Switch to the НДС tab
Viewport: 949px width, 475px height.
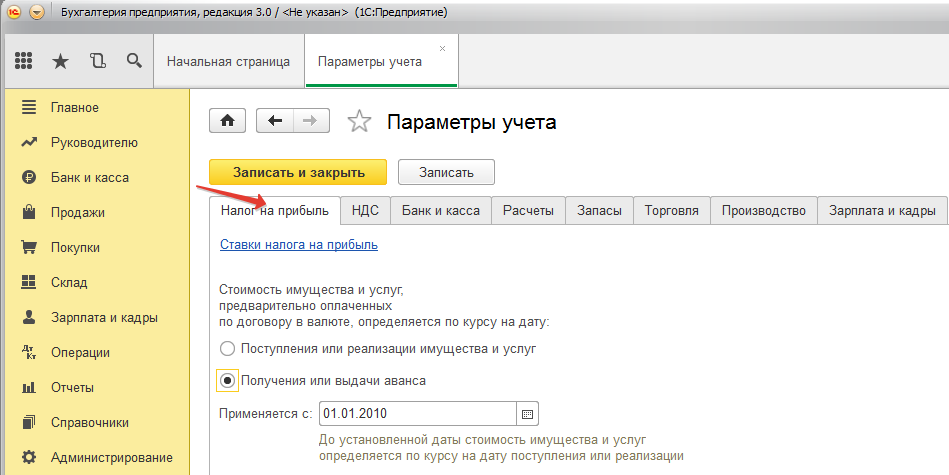[365, 211]
